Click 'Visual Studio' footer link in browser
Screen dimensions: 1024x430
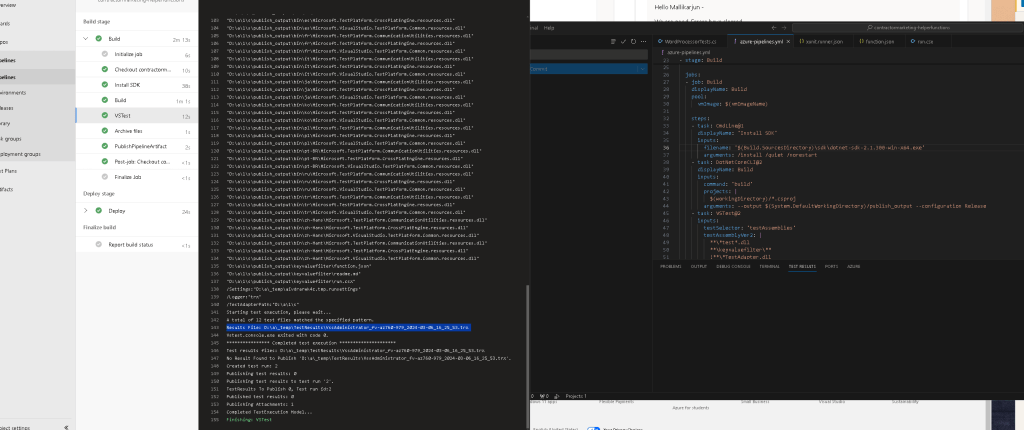[x=831, y=401]
